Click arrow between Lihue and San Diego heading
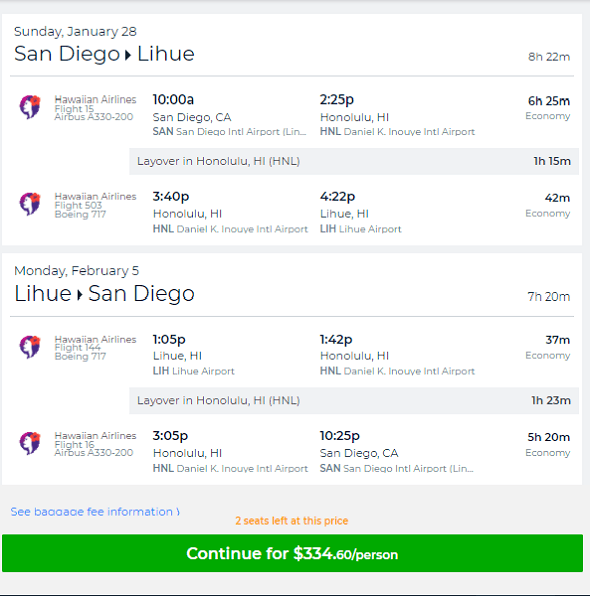Image resolution: width=590 pixels, height=596 pixels. 80,295
